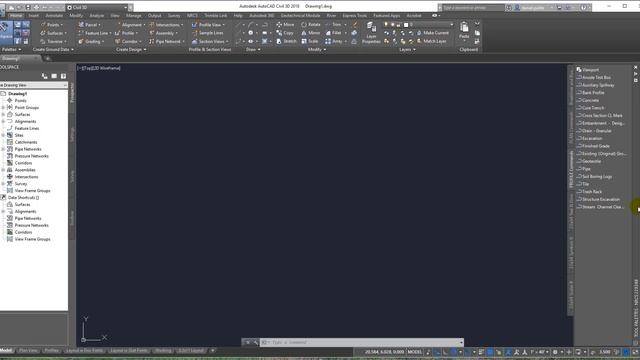Click the Feature Line tool
This screenshot has height=360, width=640.
pyautogui.click(x=95, y=33)
